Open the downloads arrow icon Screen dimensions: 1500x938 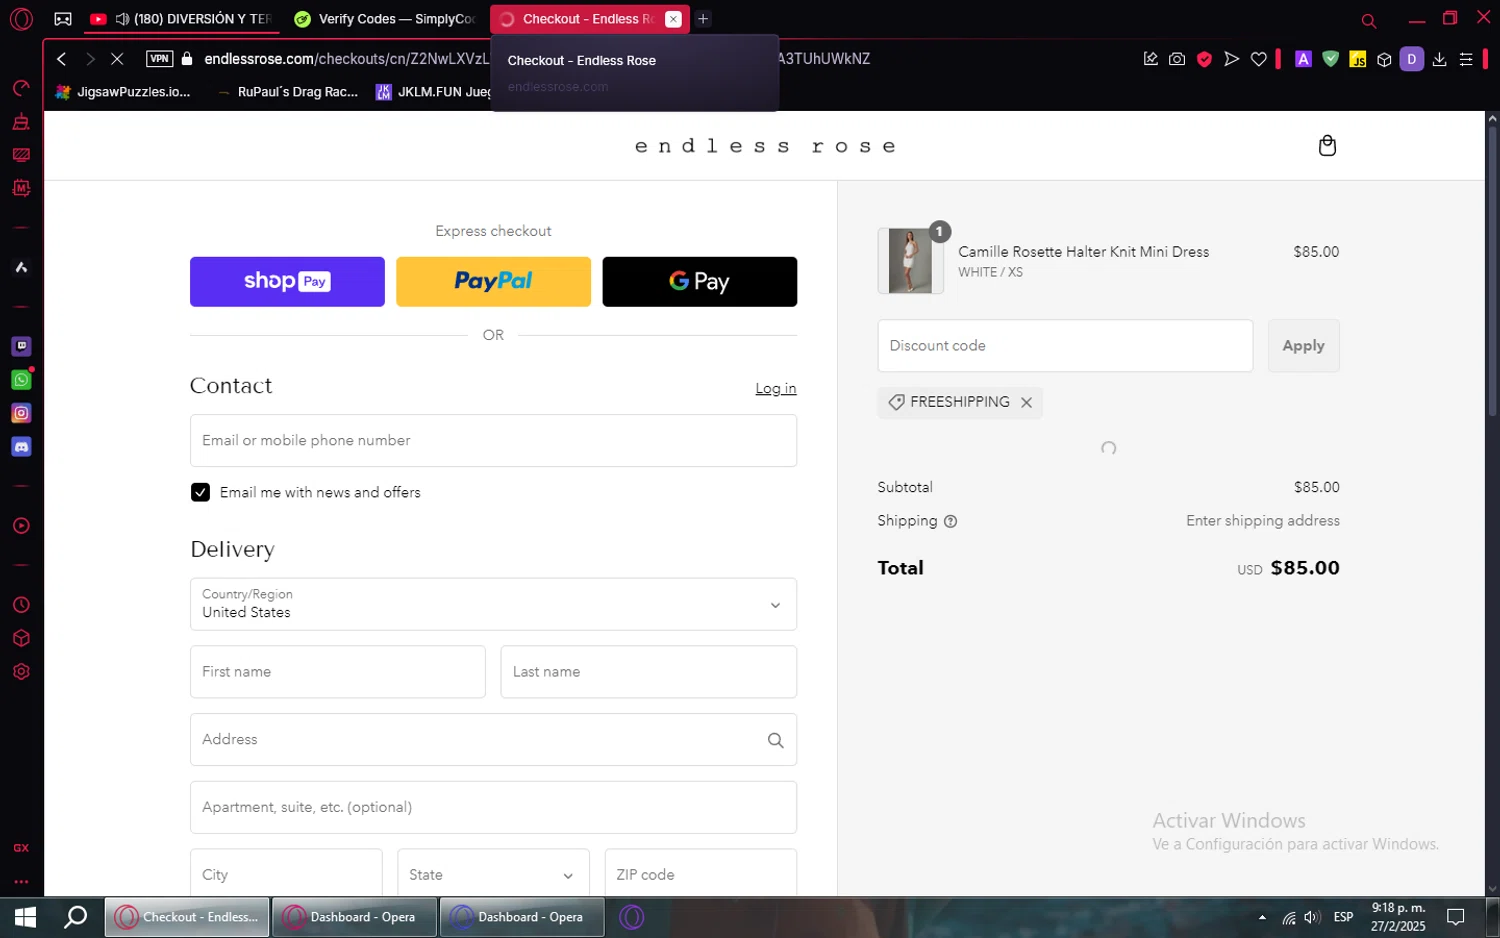[1439, 59]
